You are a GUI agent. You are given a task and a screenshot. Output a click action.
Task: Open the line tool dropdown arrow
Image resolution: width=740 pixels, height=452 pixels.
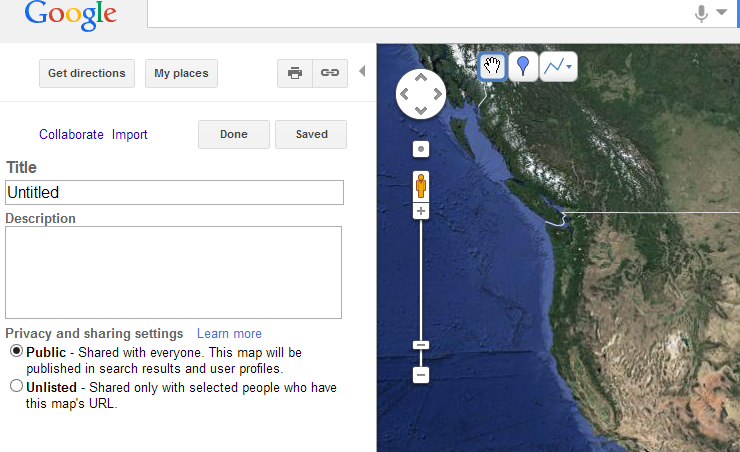click(569, 67)
